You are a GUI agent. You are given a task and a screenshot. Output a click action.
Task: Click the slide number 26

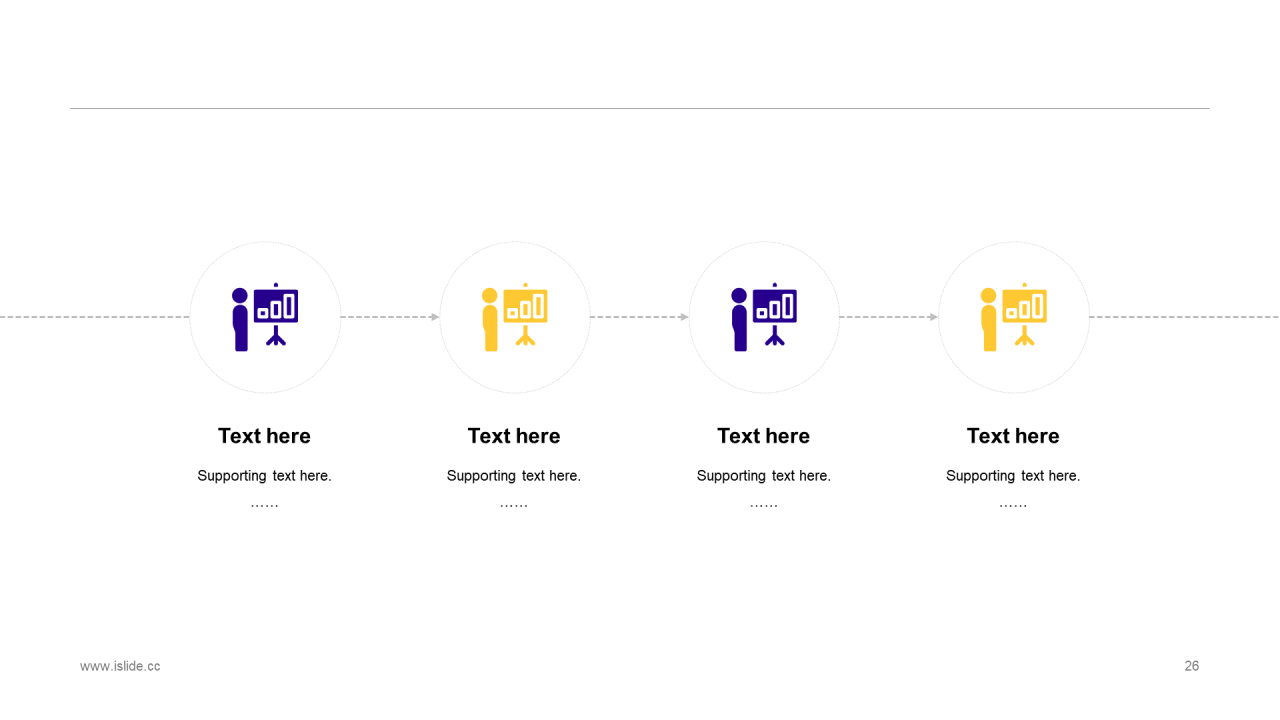(1192, 666)
